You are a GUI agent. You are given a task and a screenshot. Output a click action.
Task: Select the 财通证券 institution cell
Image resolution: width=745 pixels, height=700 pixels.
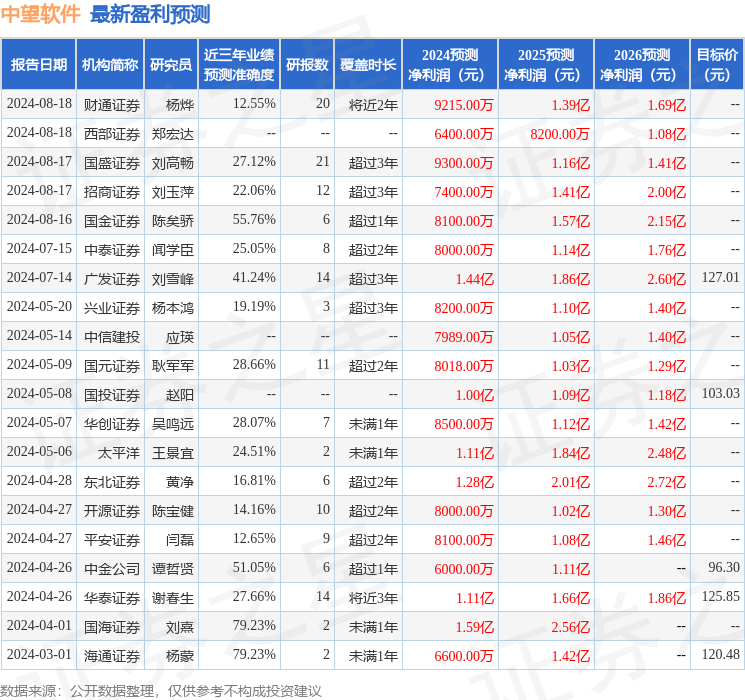pos(112,105)
